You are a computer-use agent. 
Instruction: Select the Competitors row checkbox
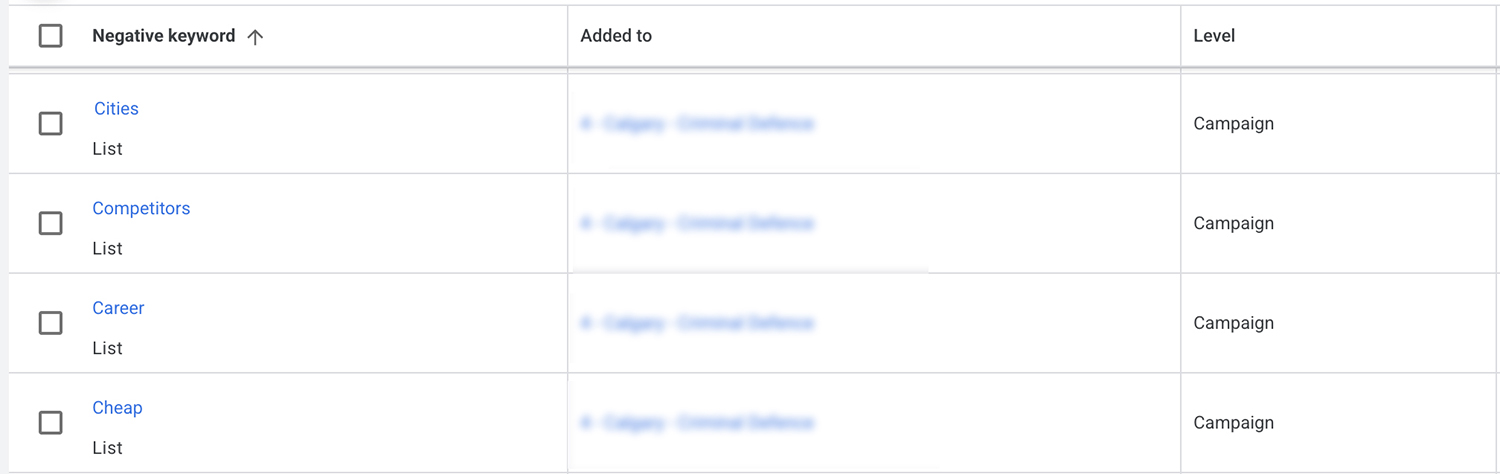coord(50,223)
